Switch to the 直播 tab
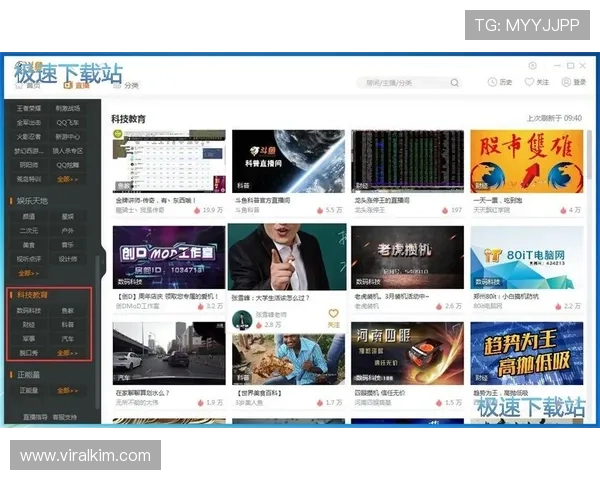600x480 pixels. [77, 85]
